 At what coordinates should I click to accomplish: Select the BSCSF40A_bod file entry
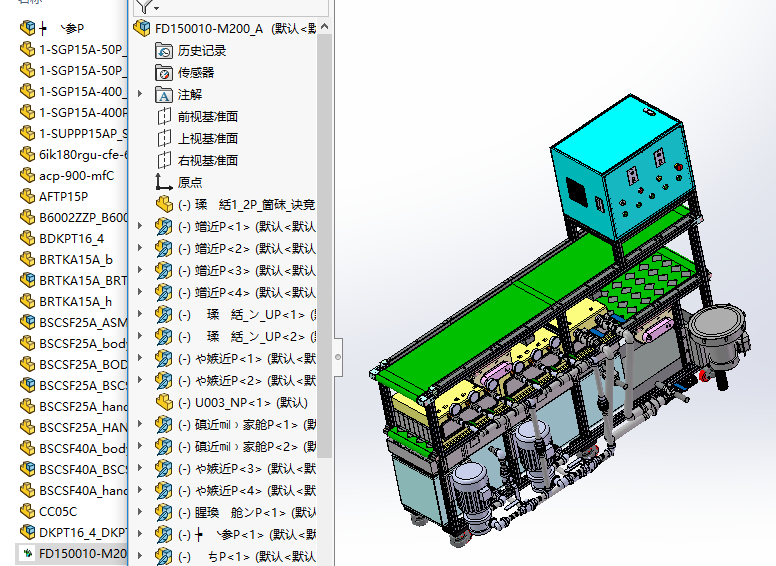click(x=73, y=448)
